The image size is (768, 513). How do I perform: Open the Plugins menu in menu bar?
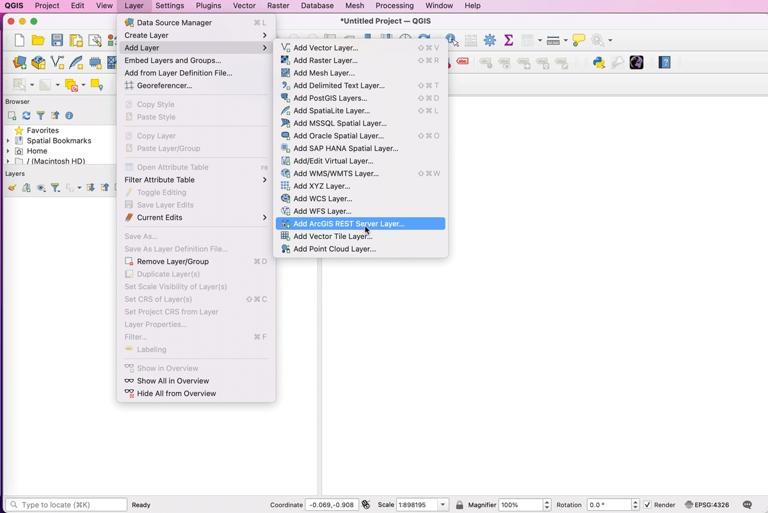[x=208, y=6]
